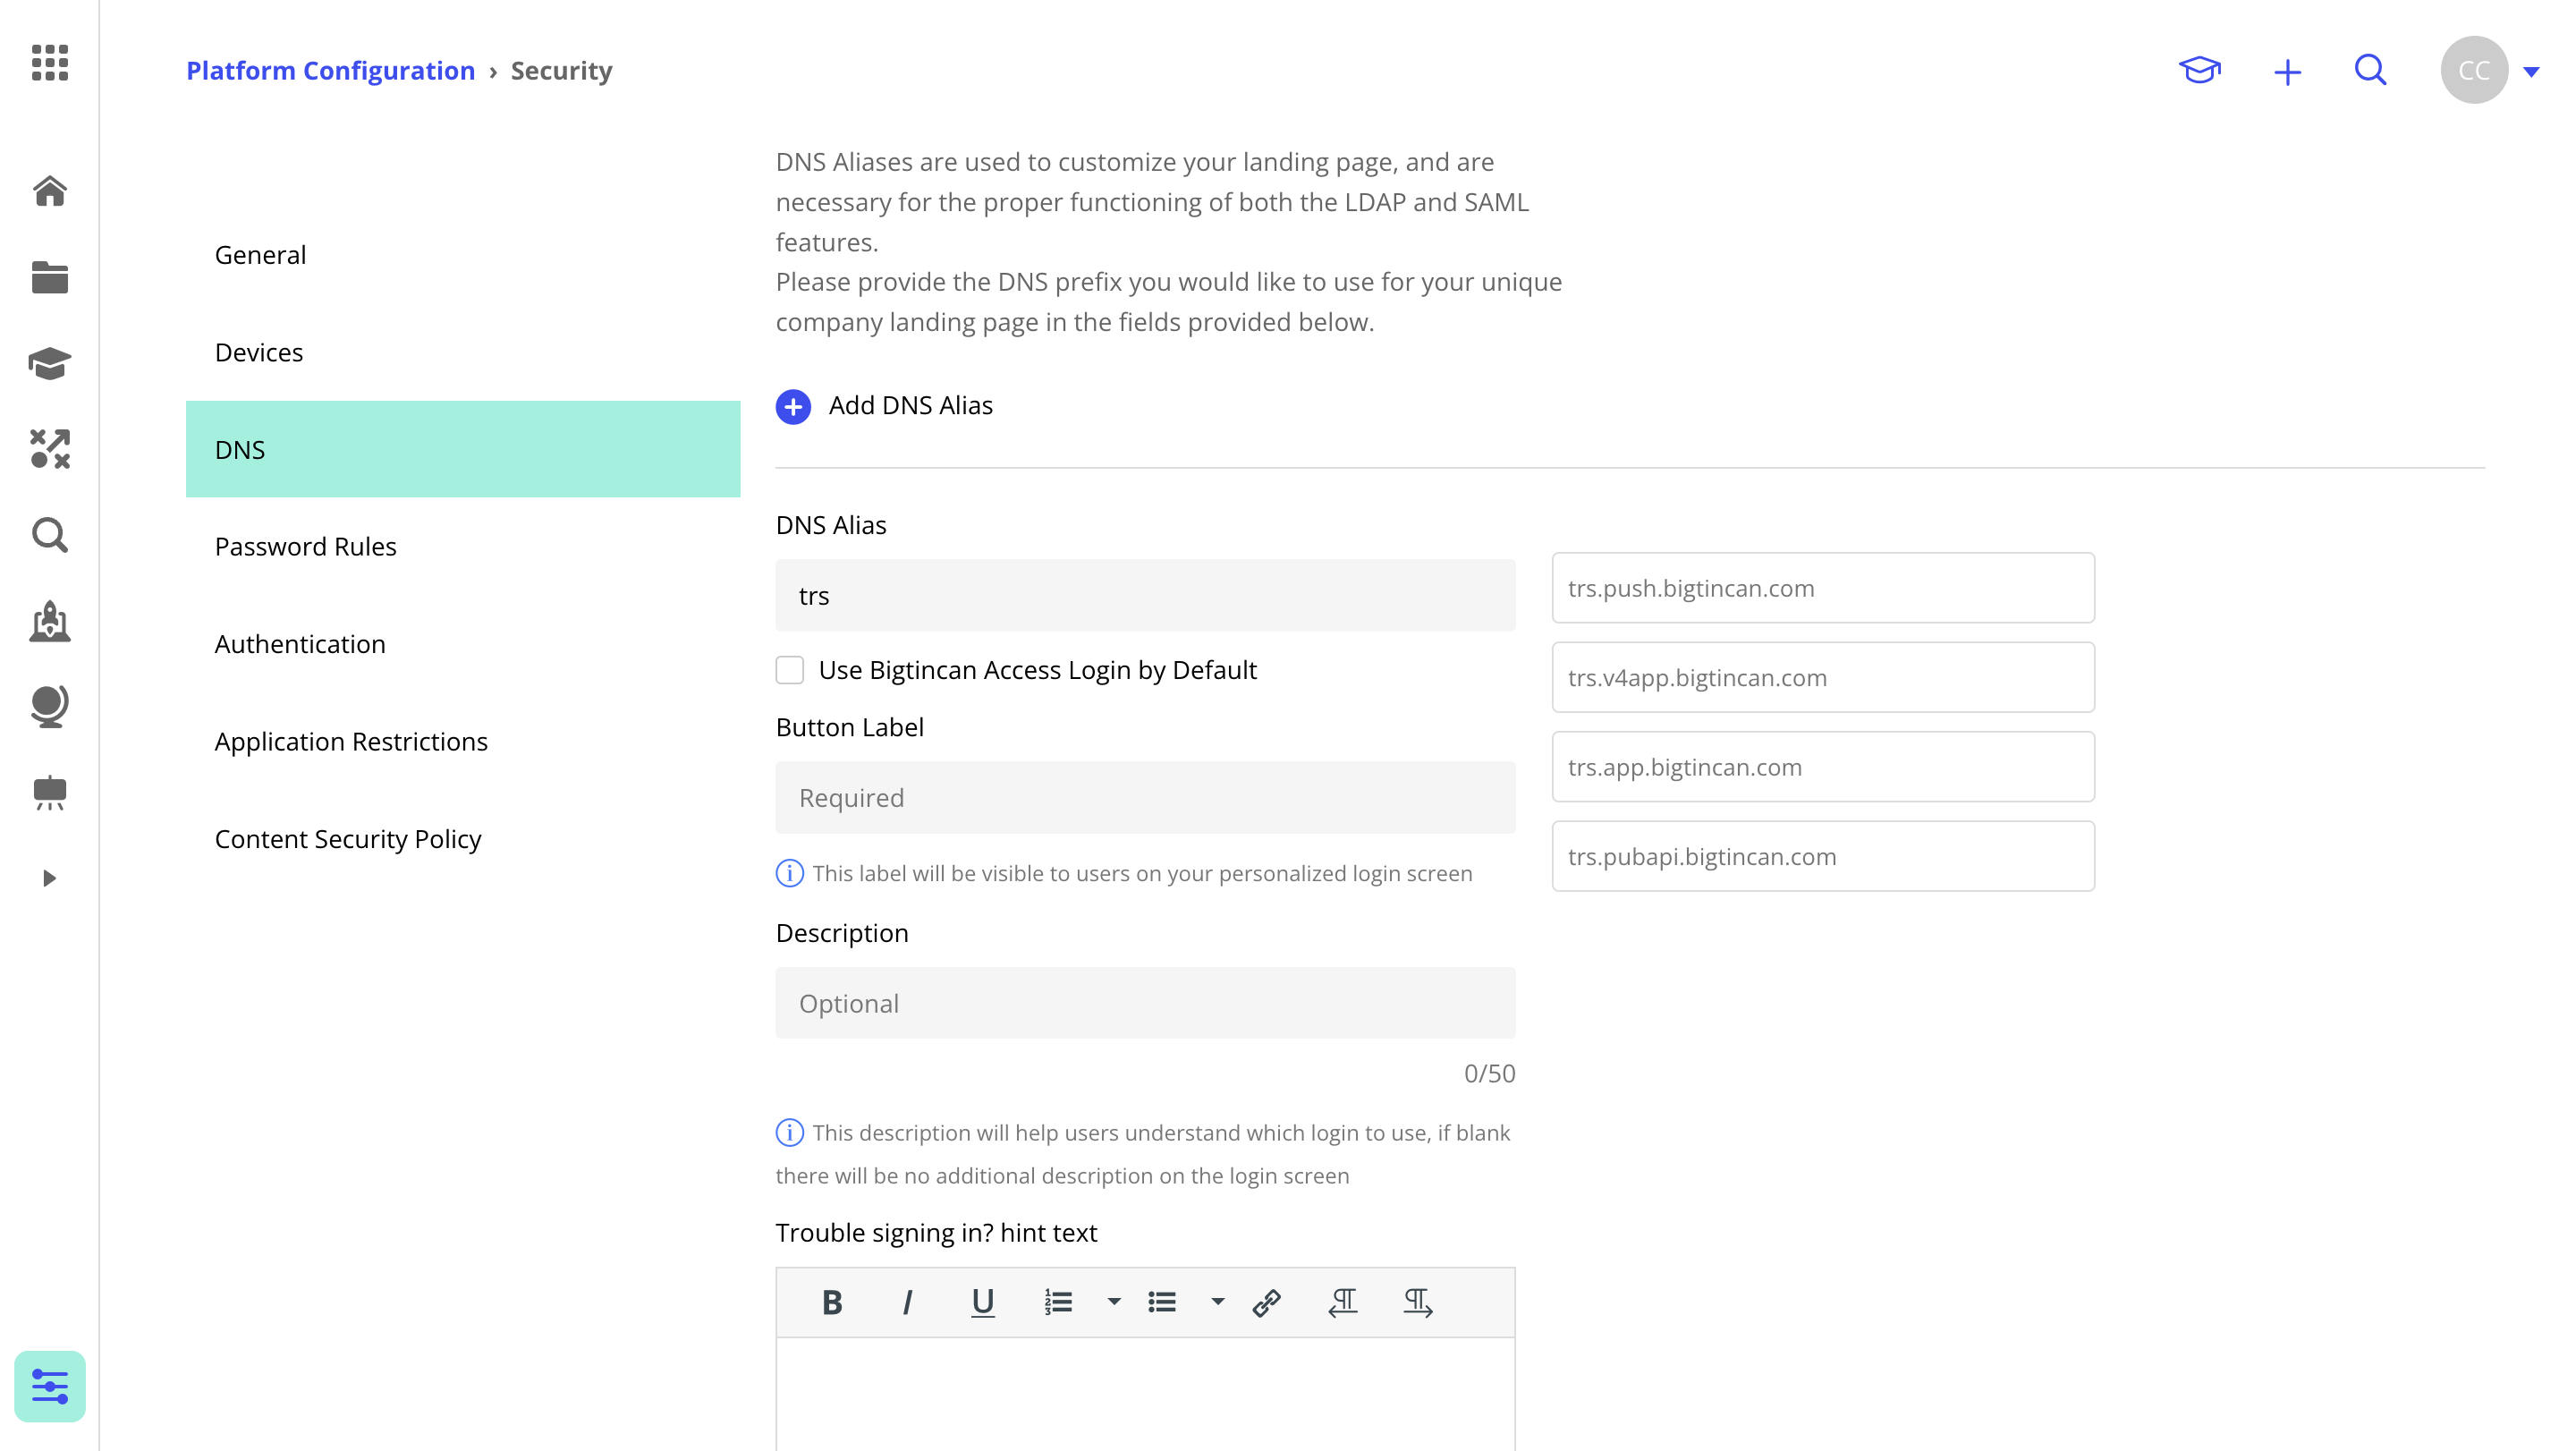Focus the Description optional field
The width and height of the screenshot is (2576, 1451).
coord(1145,1002)
